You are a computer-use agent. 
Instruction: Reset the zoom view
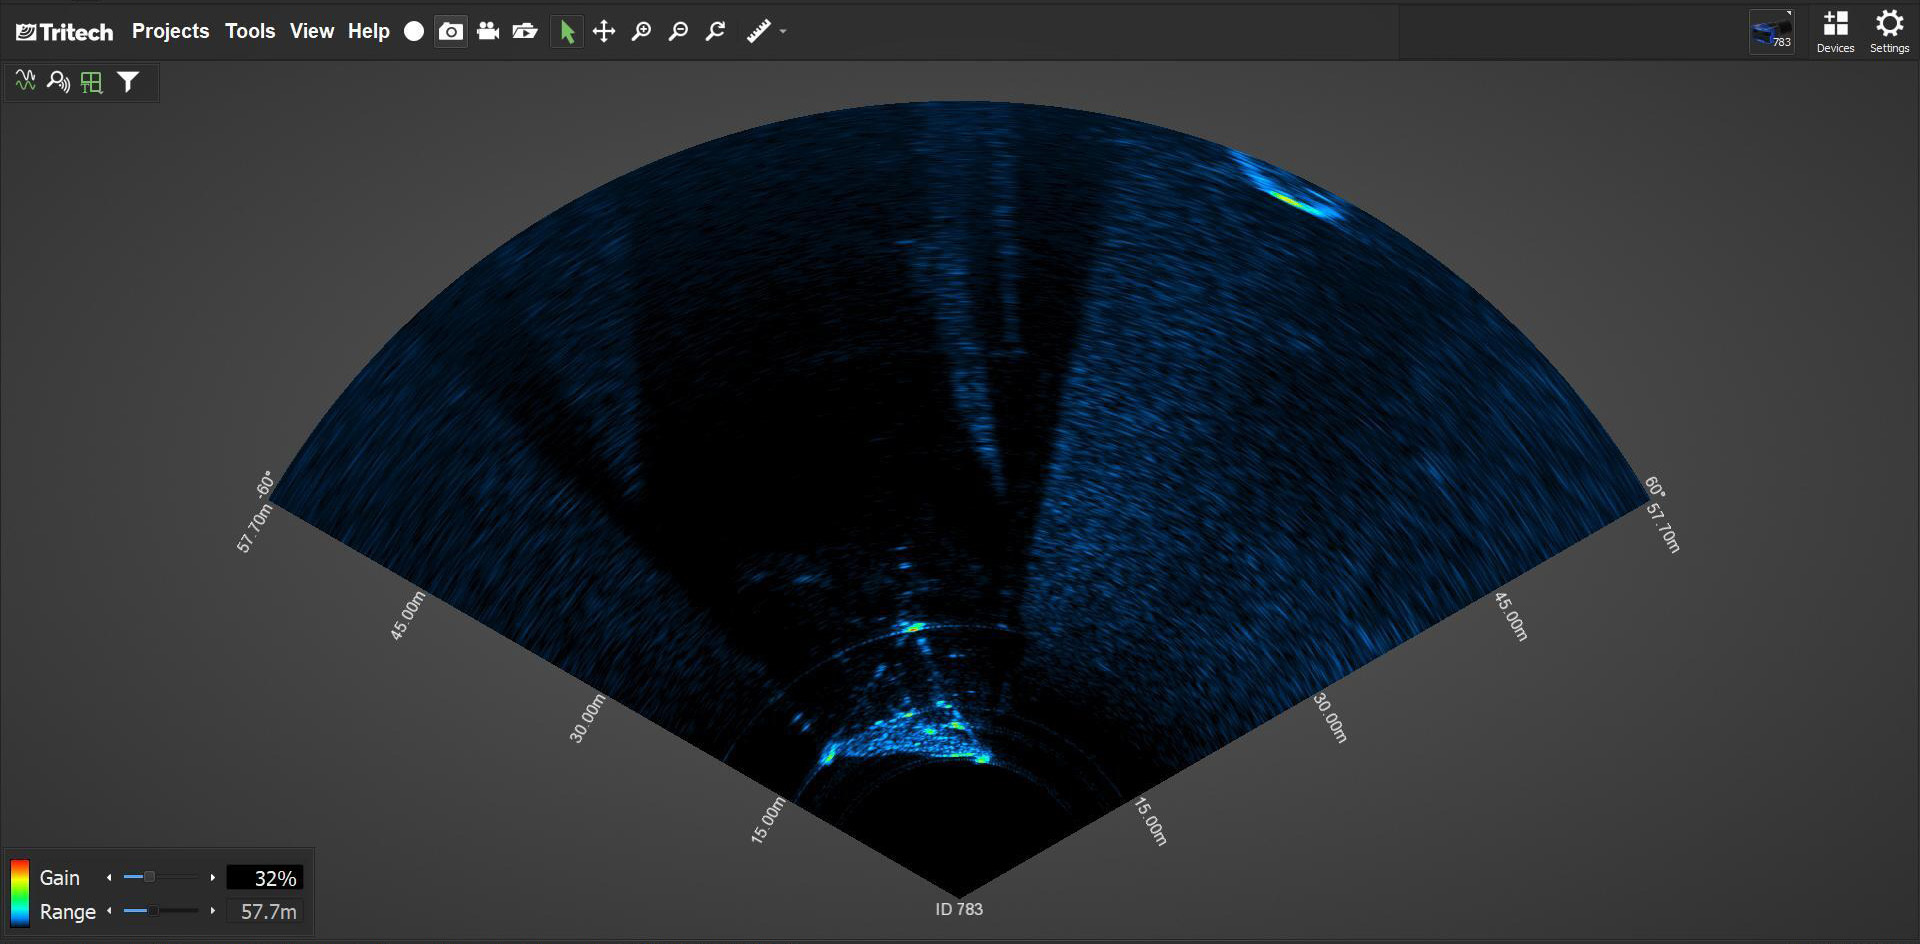point(716,32)
